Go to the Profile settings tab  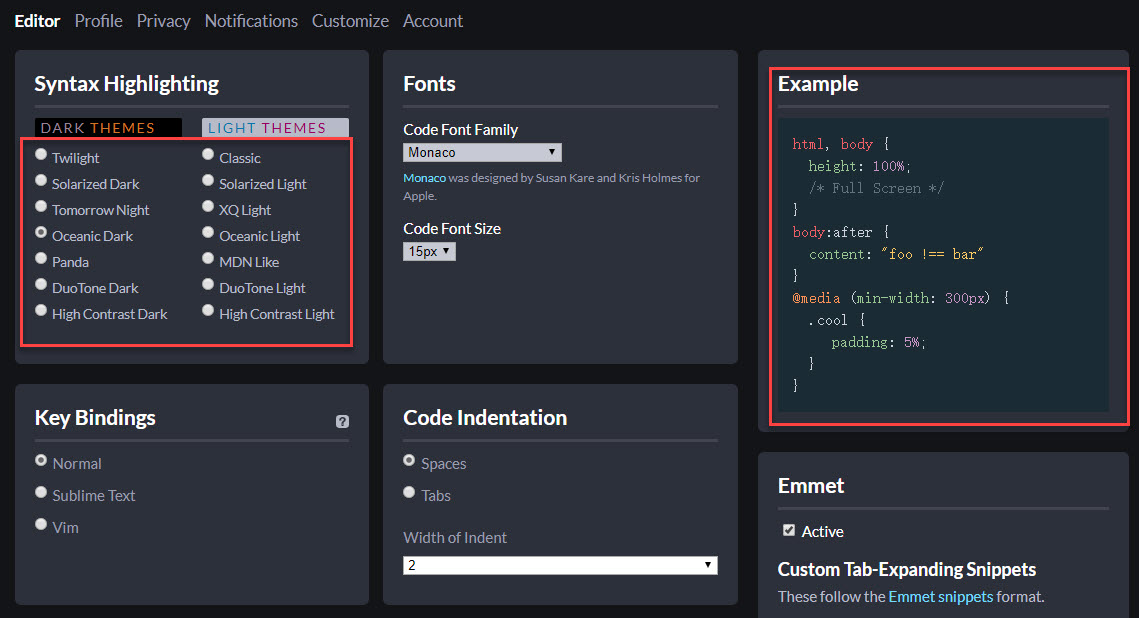pos(98,21)
